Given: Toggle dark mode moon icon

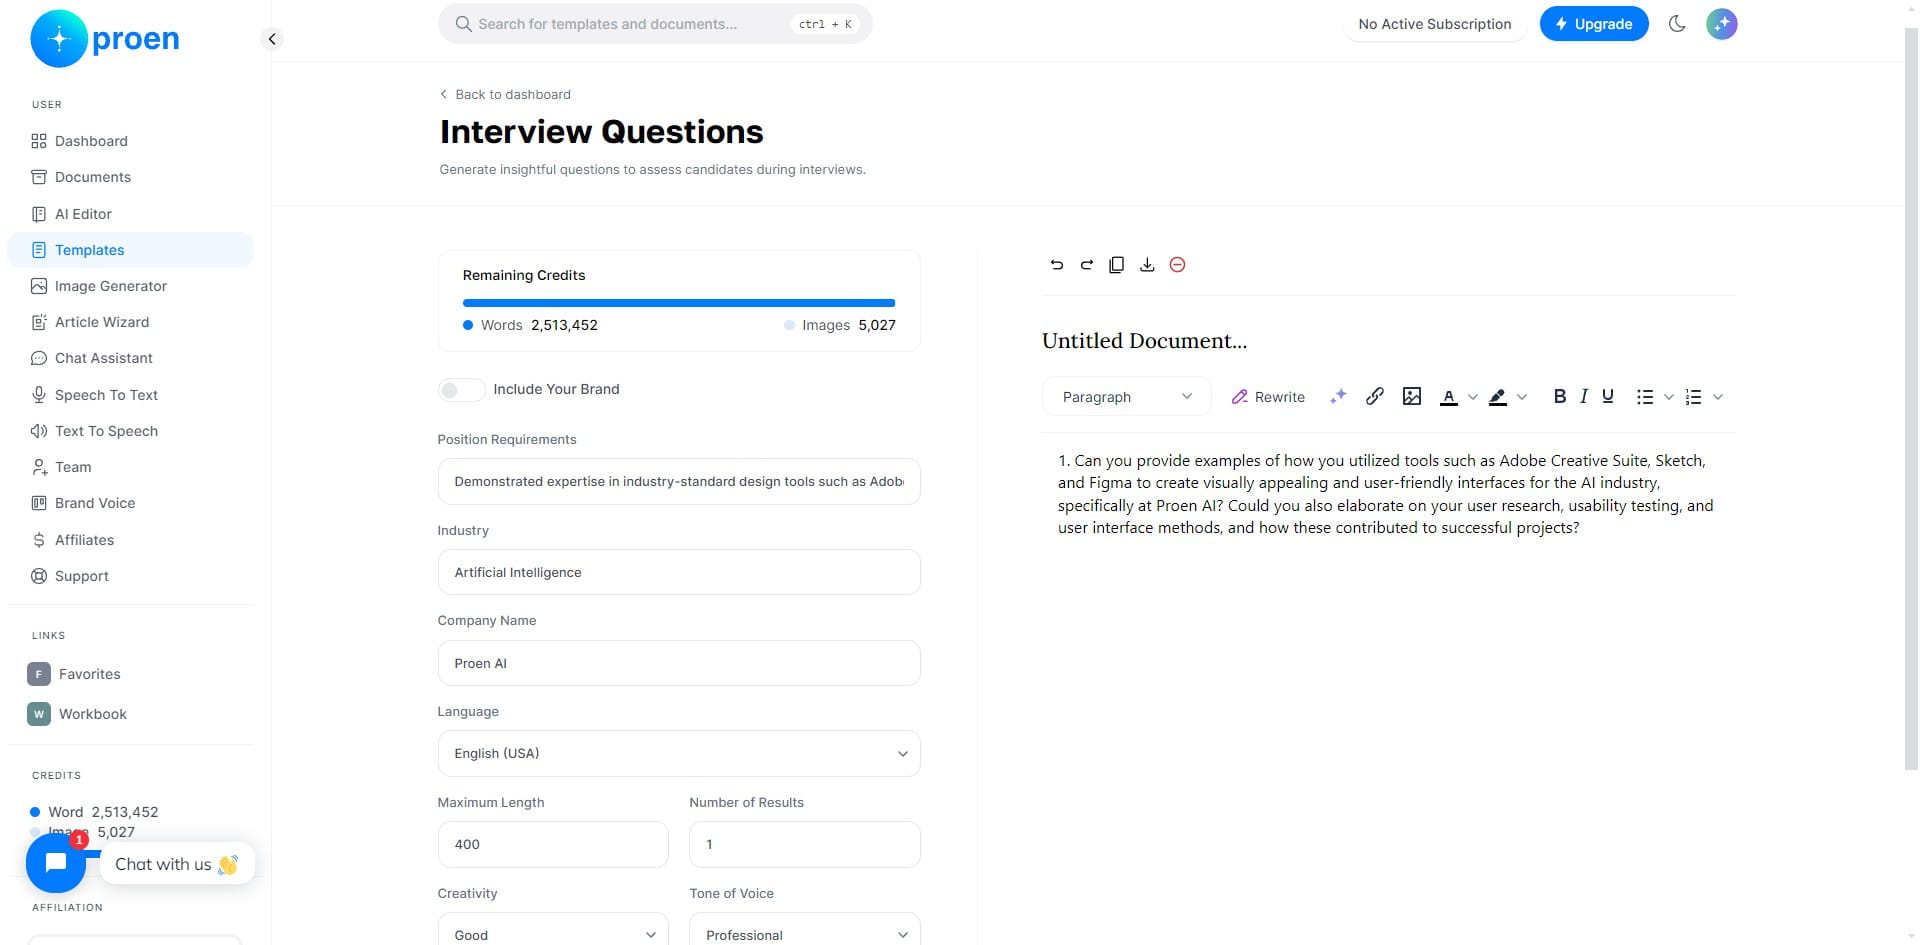Looking at the screenshot, I should (x=1677, y=24).
